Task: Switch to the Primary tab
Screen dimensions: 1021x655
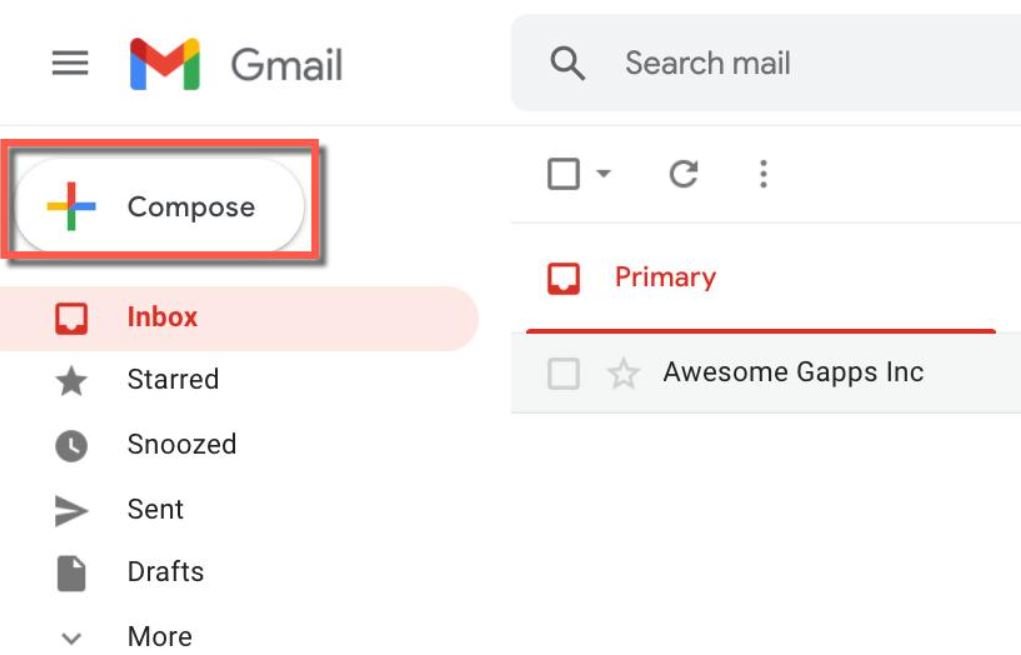Action: coord(664,277)
